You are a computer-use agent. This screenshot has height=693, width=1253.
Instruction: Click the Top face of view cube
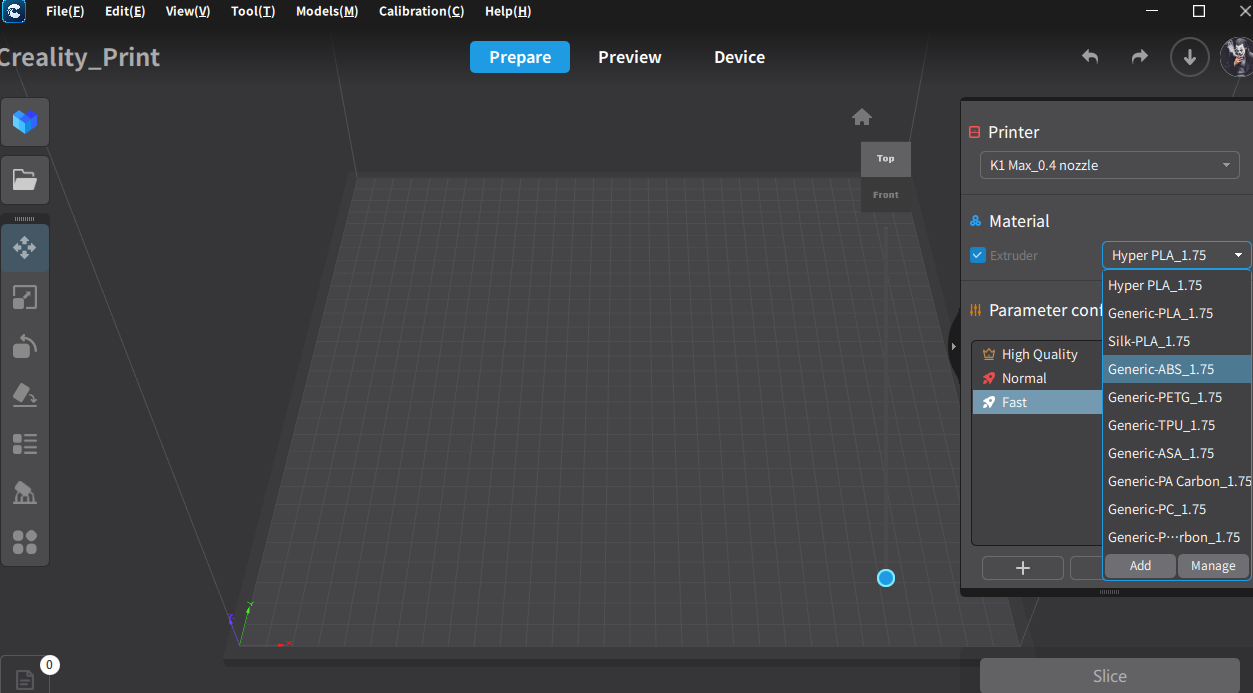click(x=886, y=159)
